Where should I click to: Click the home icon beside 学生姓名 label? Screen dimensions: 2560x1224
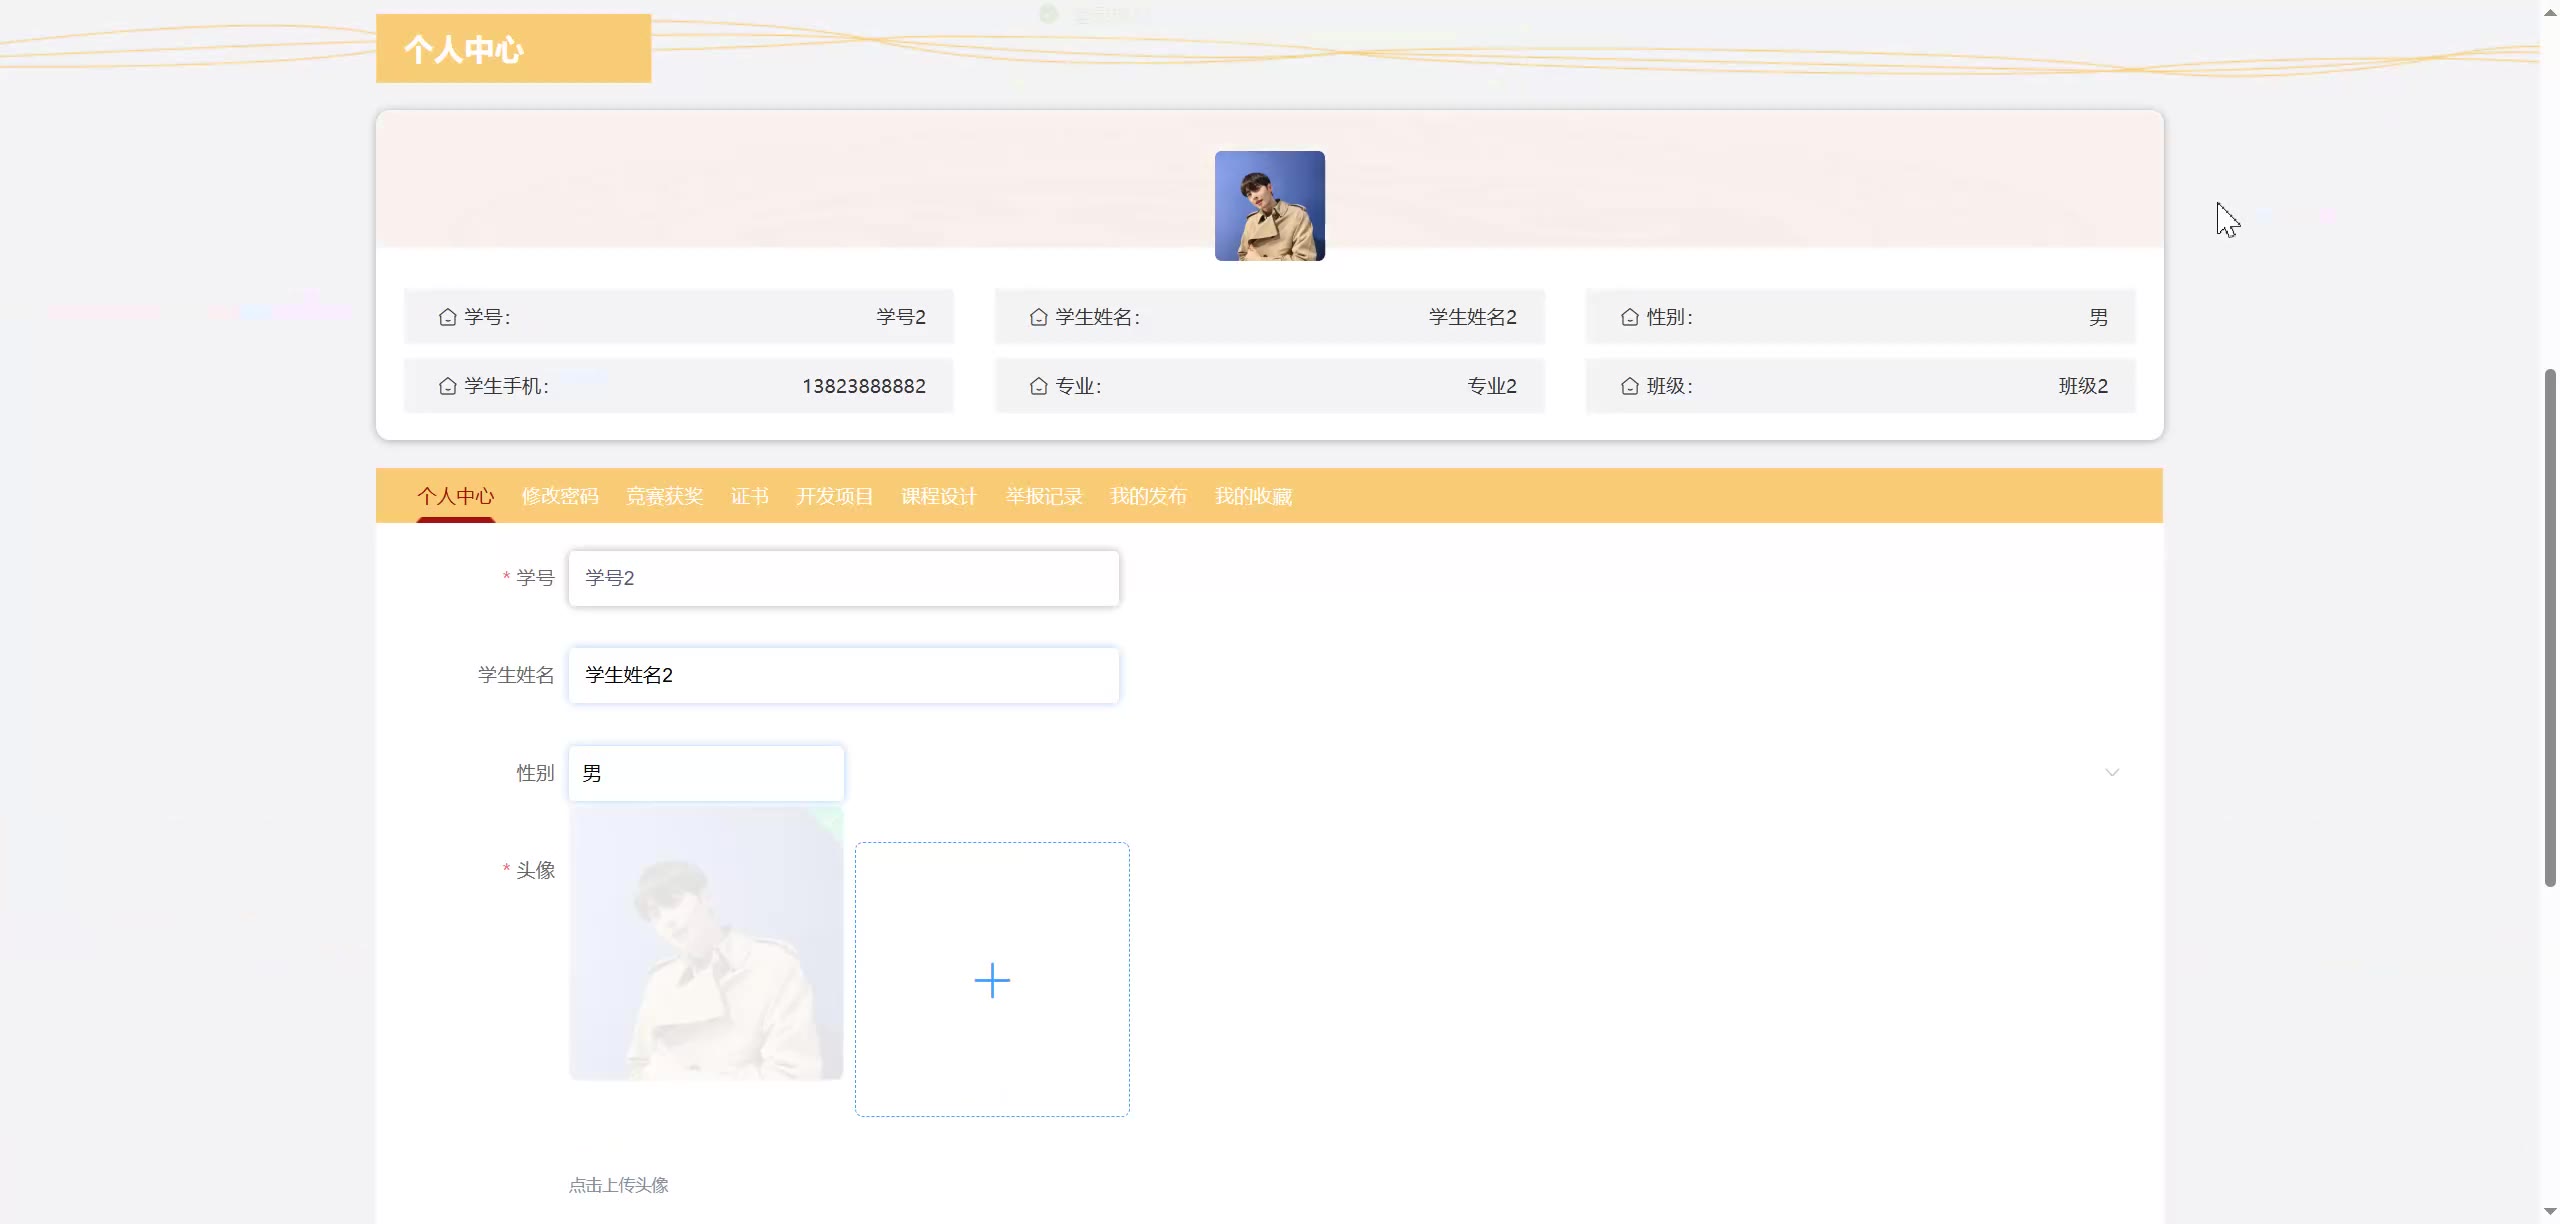point(1038,317)
